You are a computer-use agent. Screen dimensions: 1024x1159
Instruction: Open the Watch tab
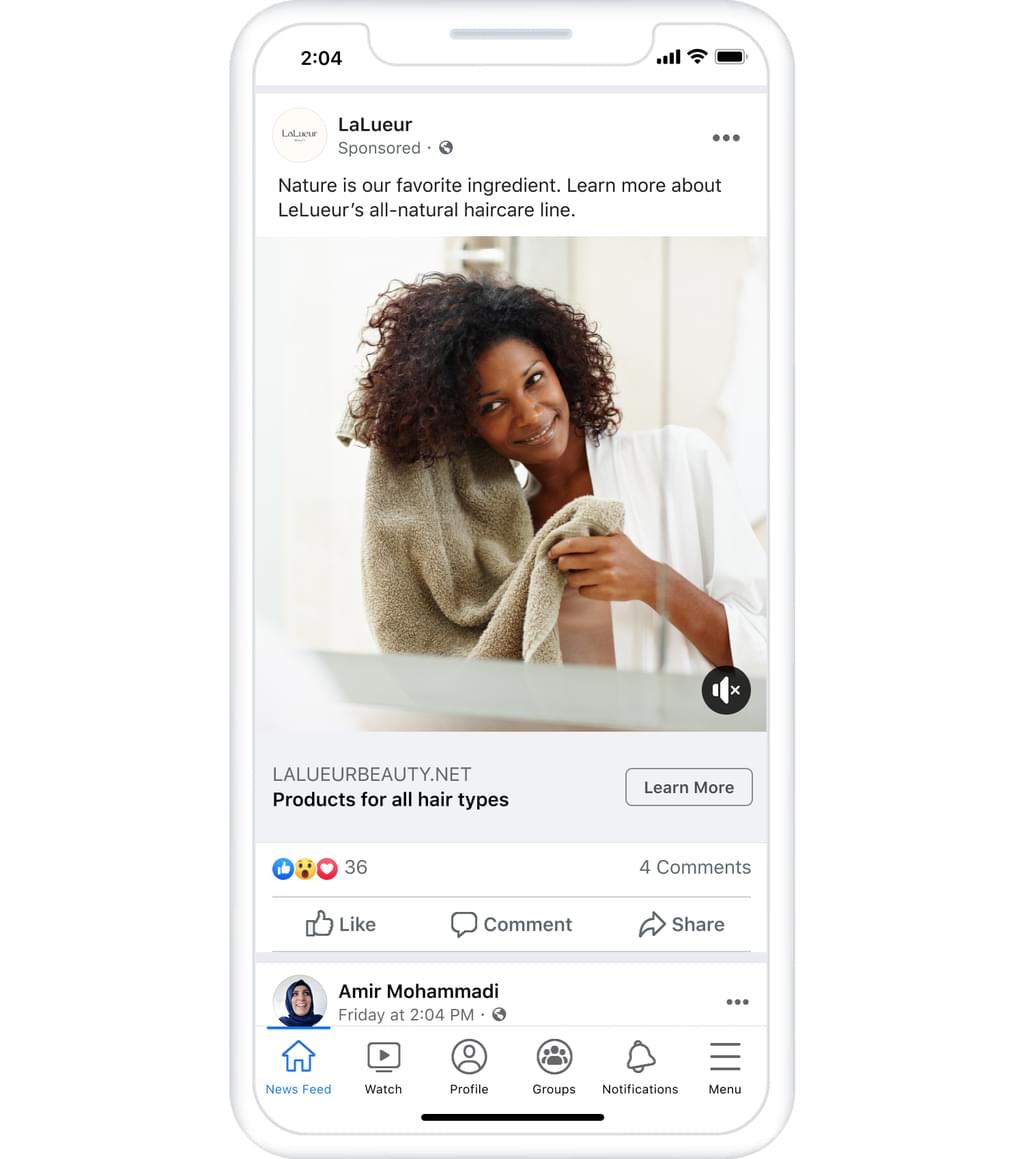(x=383, y=1067)
